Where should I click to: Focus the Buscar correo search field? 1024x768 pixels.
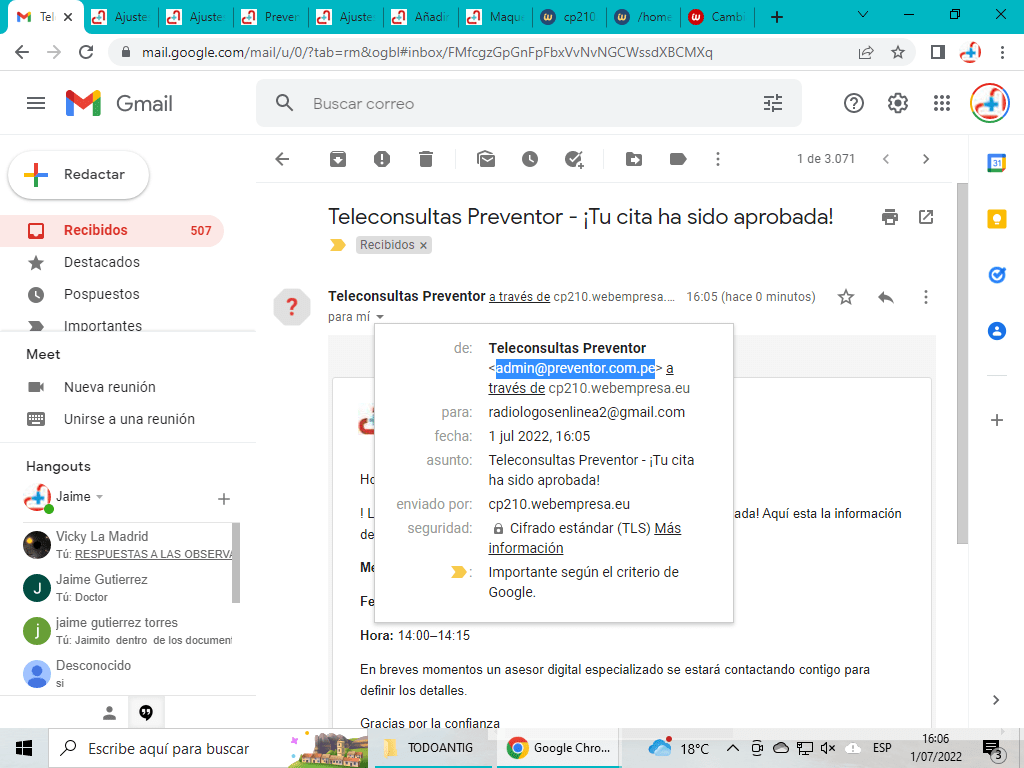coord(529,103)
